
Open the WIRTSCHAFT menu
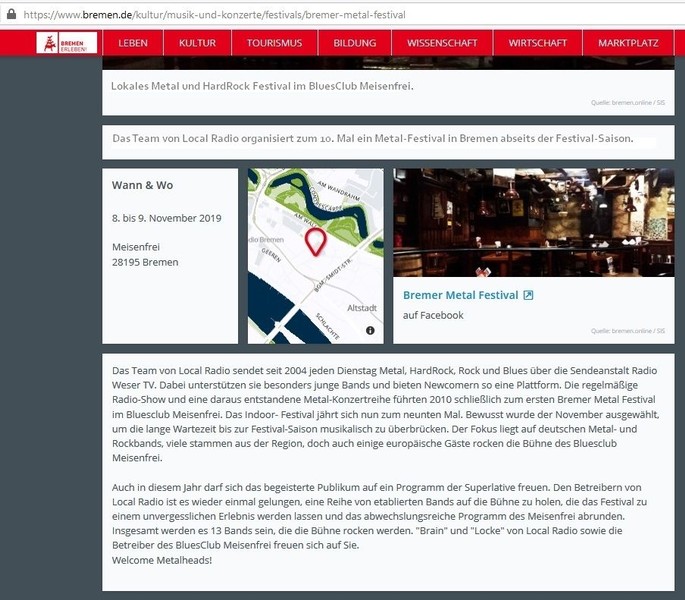[x=537, y=43]
